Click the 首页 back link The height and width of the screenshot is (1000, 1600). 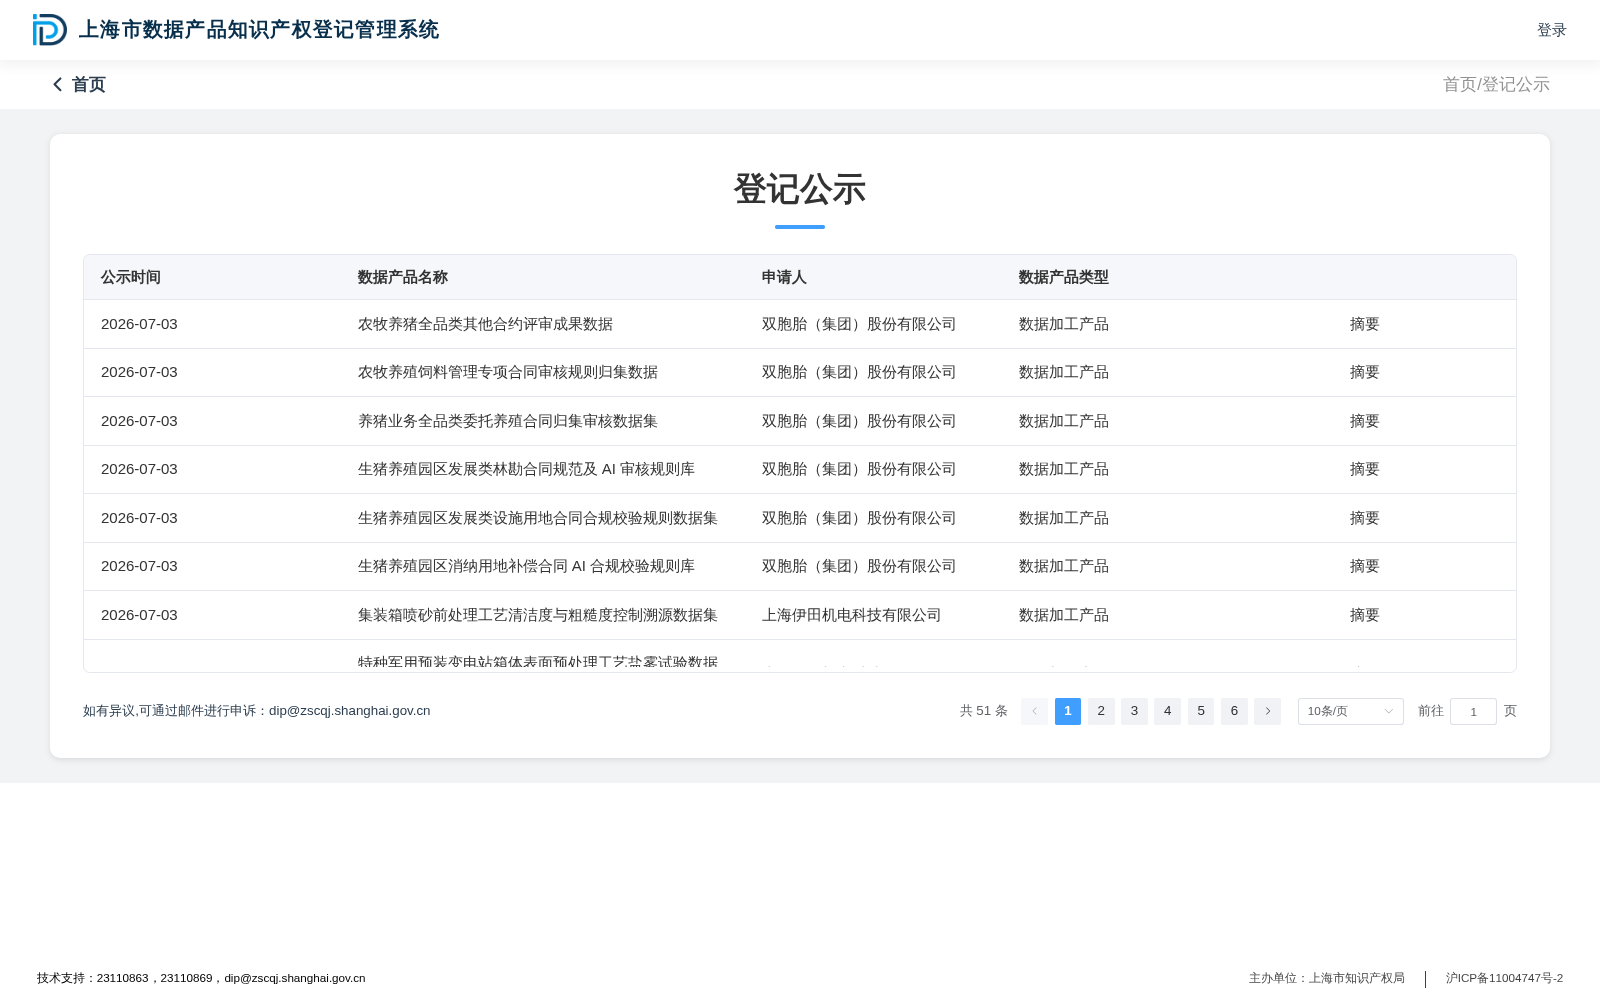click(89, 85)
